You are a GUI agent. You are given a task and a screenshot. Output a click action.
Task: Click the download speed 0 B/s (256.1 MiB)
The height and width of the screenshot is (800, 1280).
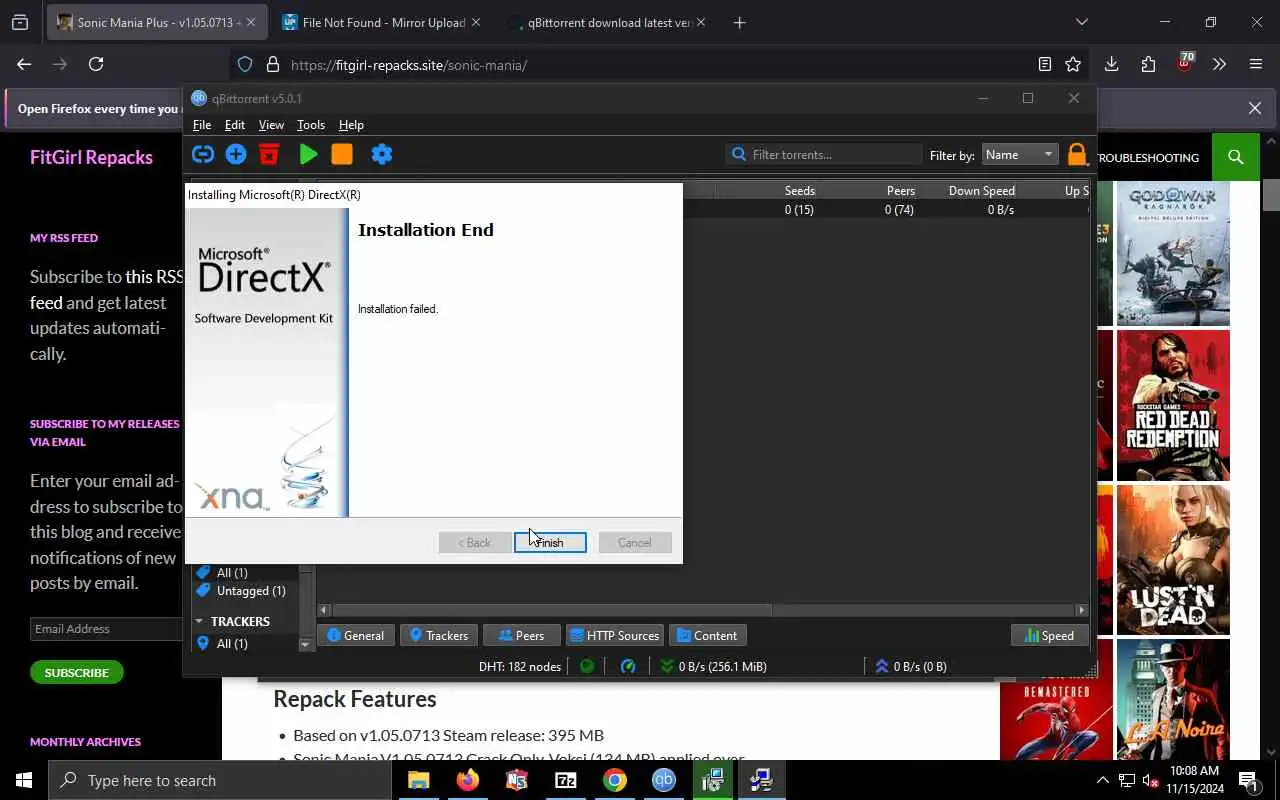(x=713, y=666)
